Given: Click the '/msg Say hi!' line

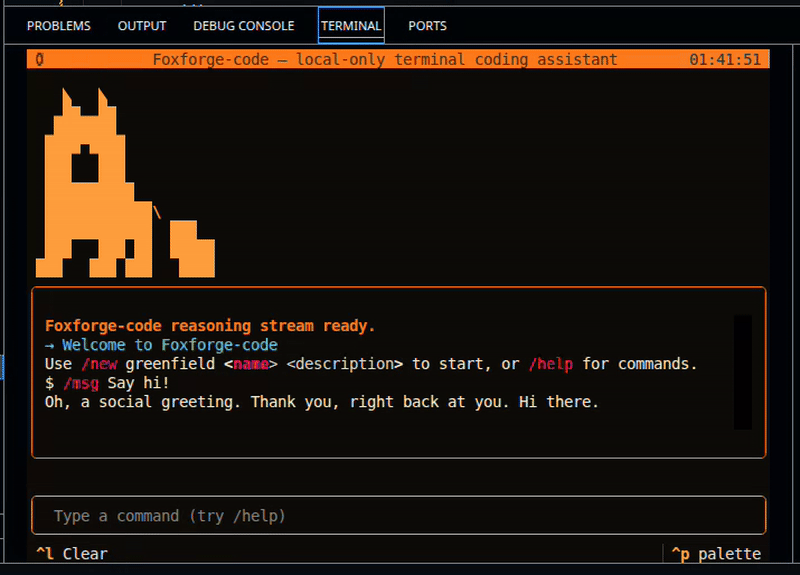Looking at the screenshot, I should tap(107, 383).
